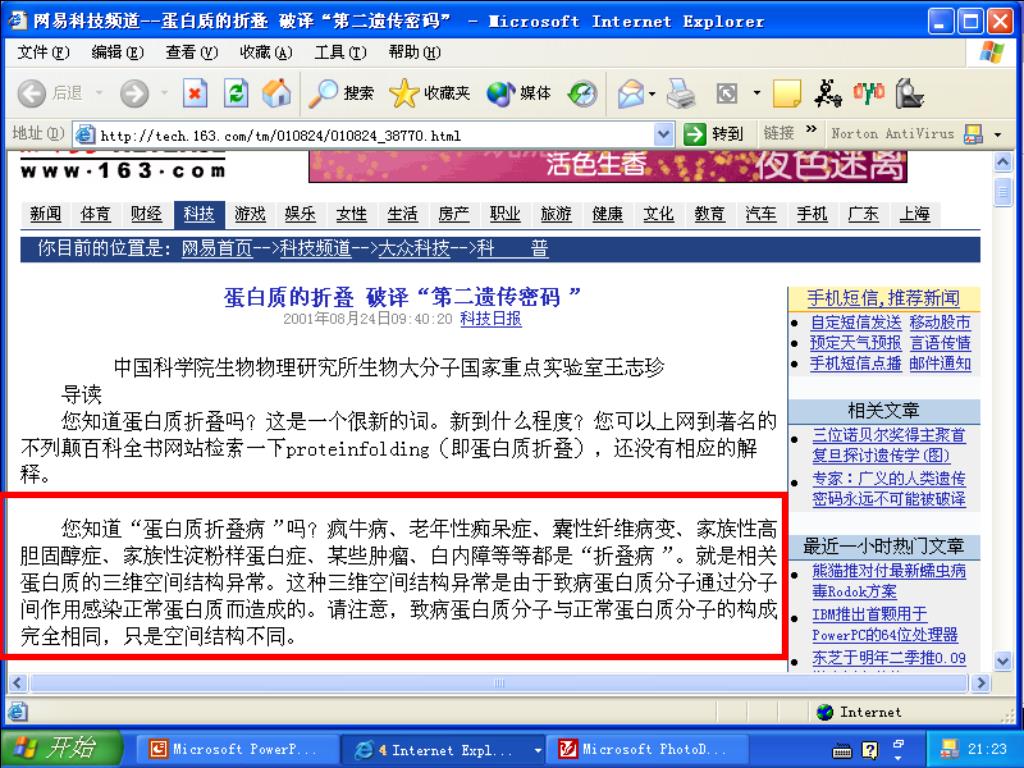The image size is (1024, 768).
Task: Open the 科技日报 source link
Action: [490, 319]
